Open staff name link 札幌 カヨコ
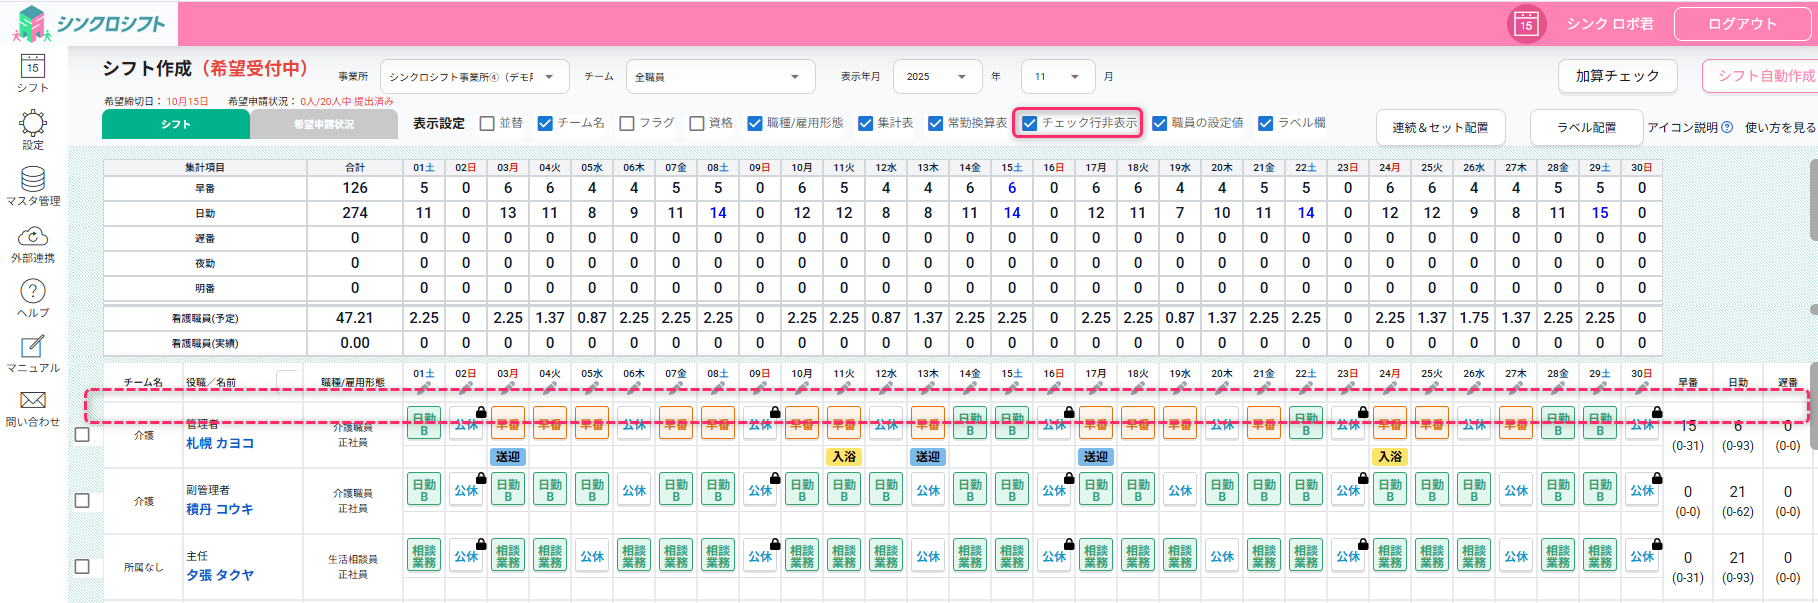This screenshot has height=603, width=1818. click(220, 443)
